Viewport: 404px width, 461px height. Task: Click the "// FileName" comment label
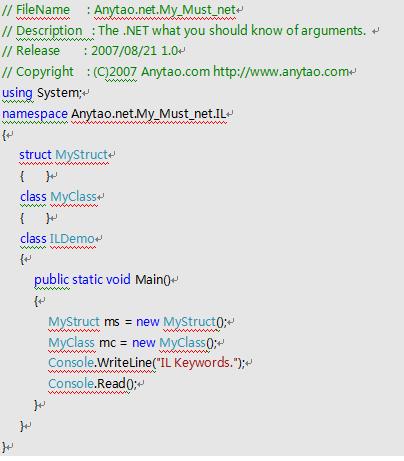click(x=36, y=10)
